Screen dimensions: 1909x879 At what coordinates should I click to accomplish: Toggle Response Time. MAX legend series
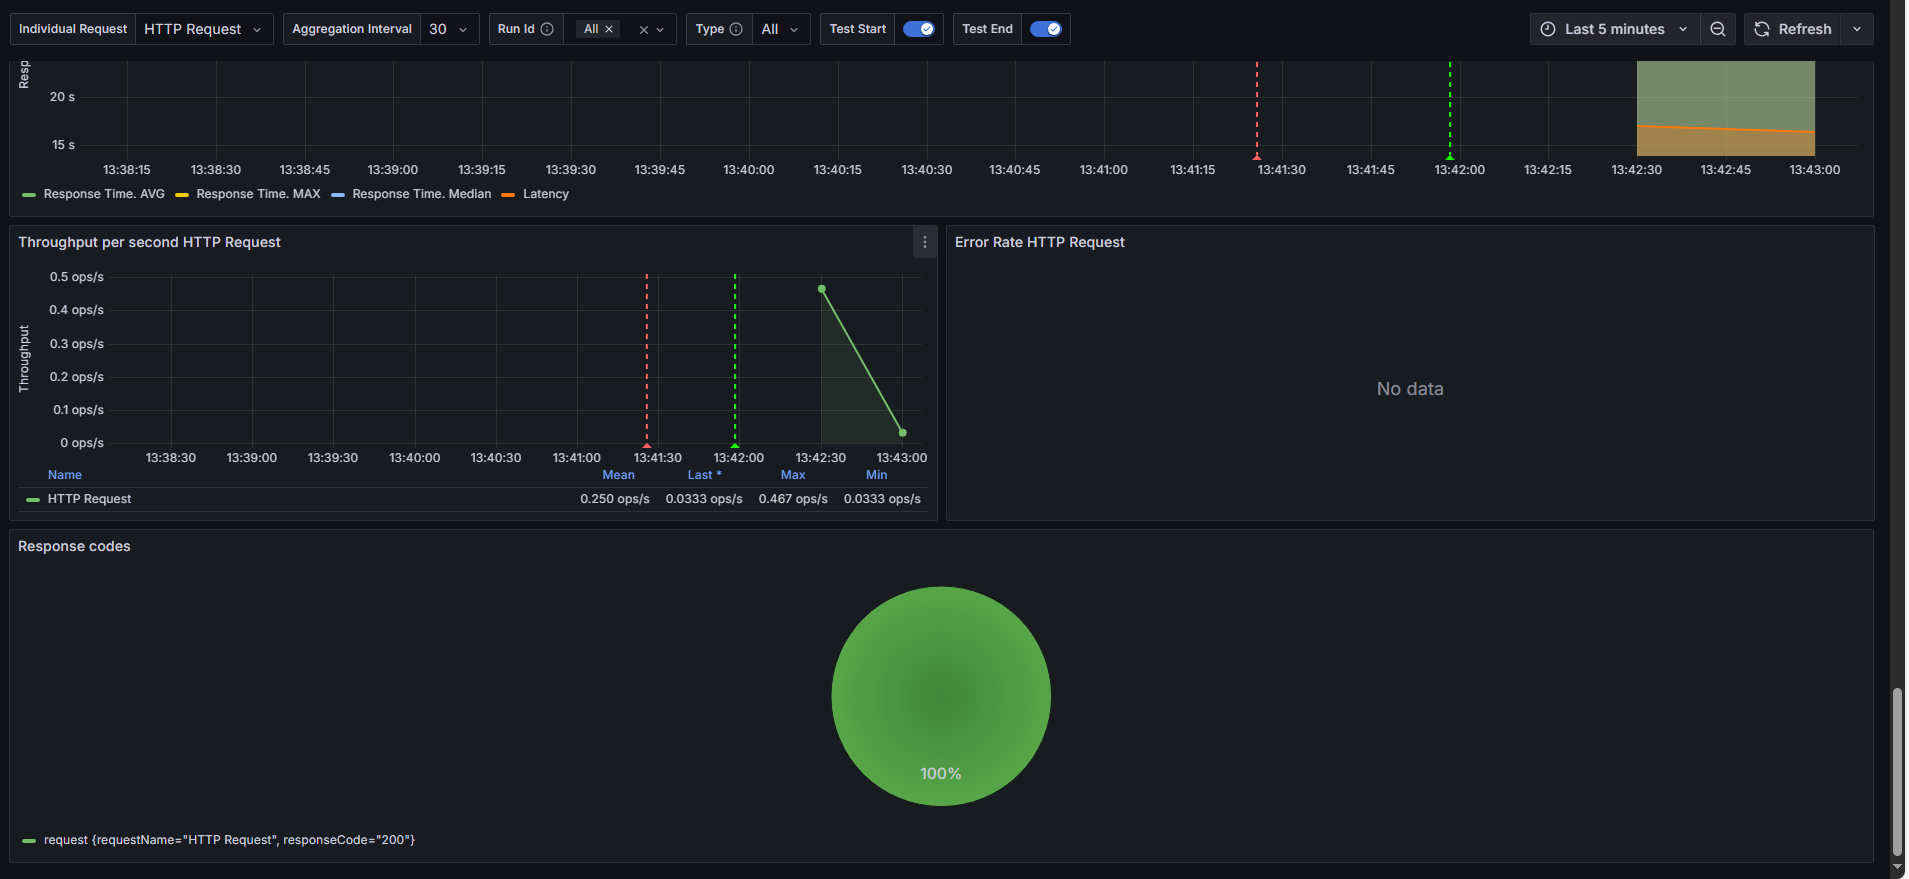coord(258,194)
